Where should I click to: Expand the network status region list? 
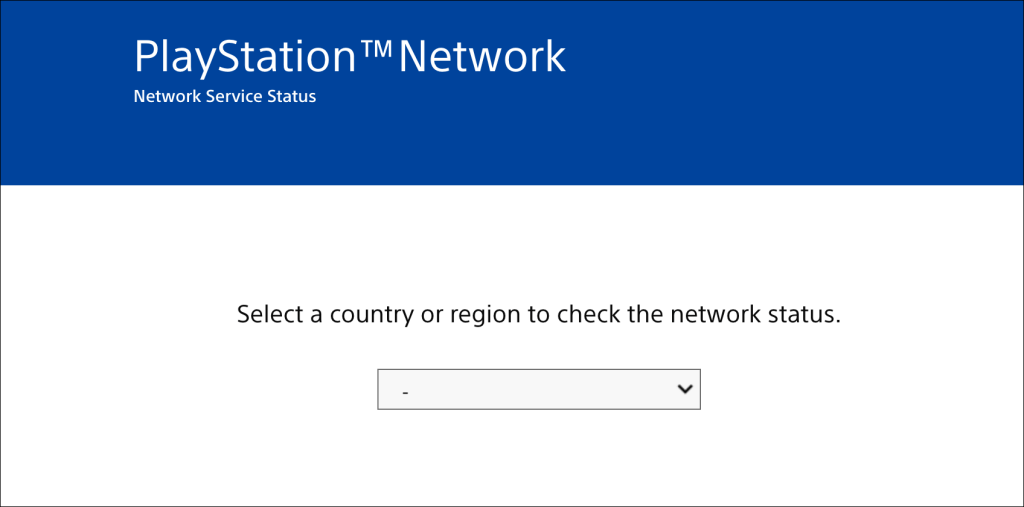coord(538,390)
